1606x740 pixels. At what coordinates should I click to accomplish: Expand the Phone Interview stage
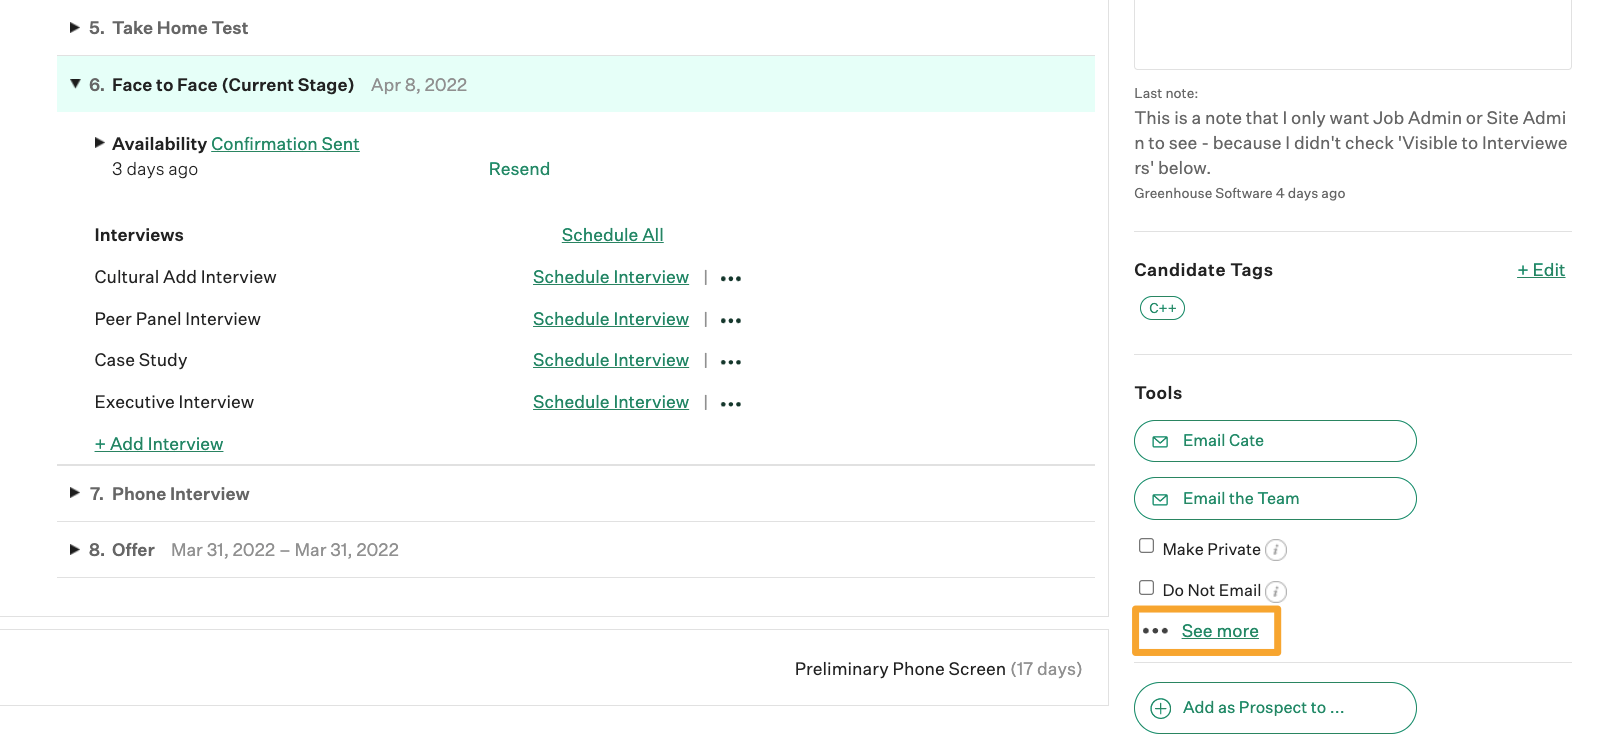tap(75, 493)
